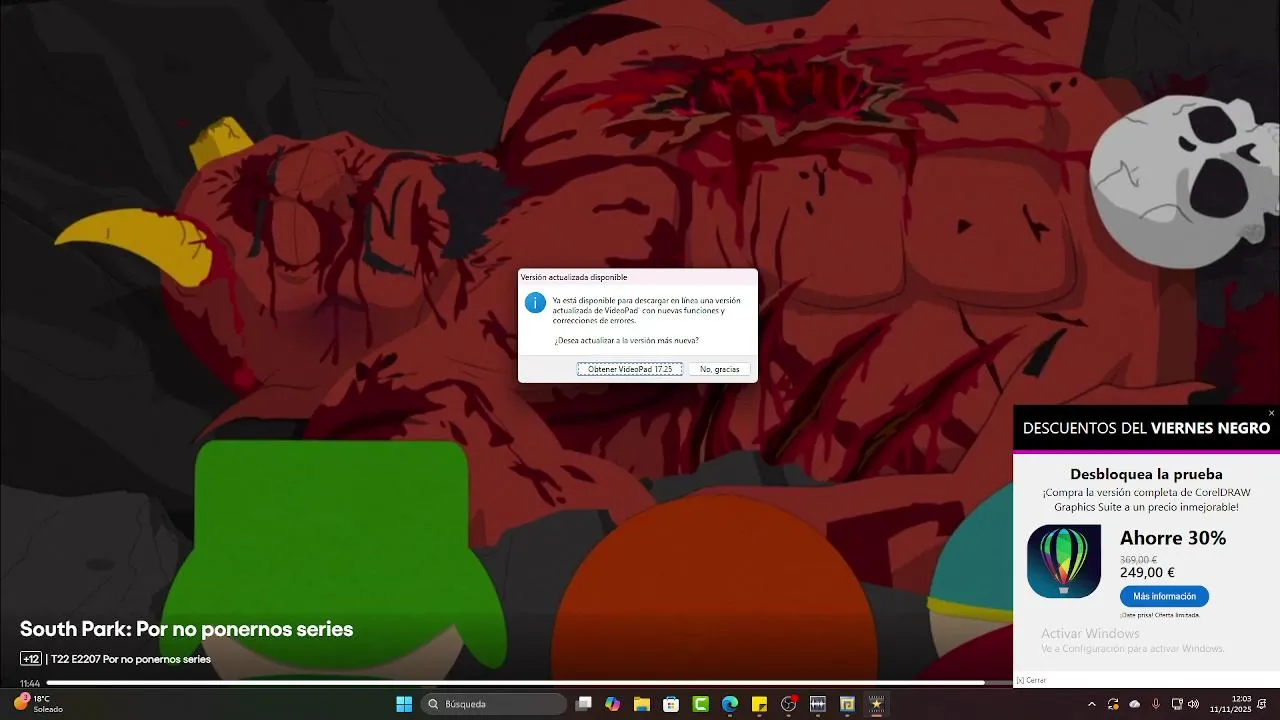This screenshot has width=1280, height=720.
Task: Close the Viernes Negro ad with X
Action: 1271,413
